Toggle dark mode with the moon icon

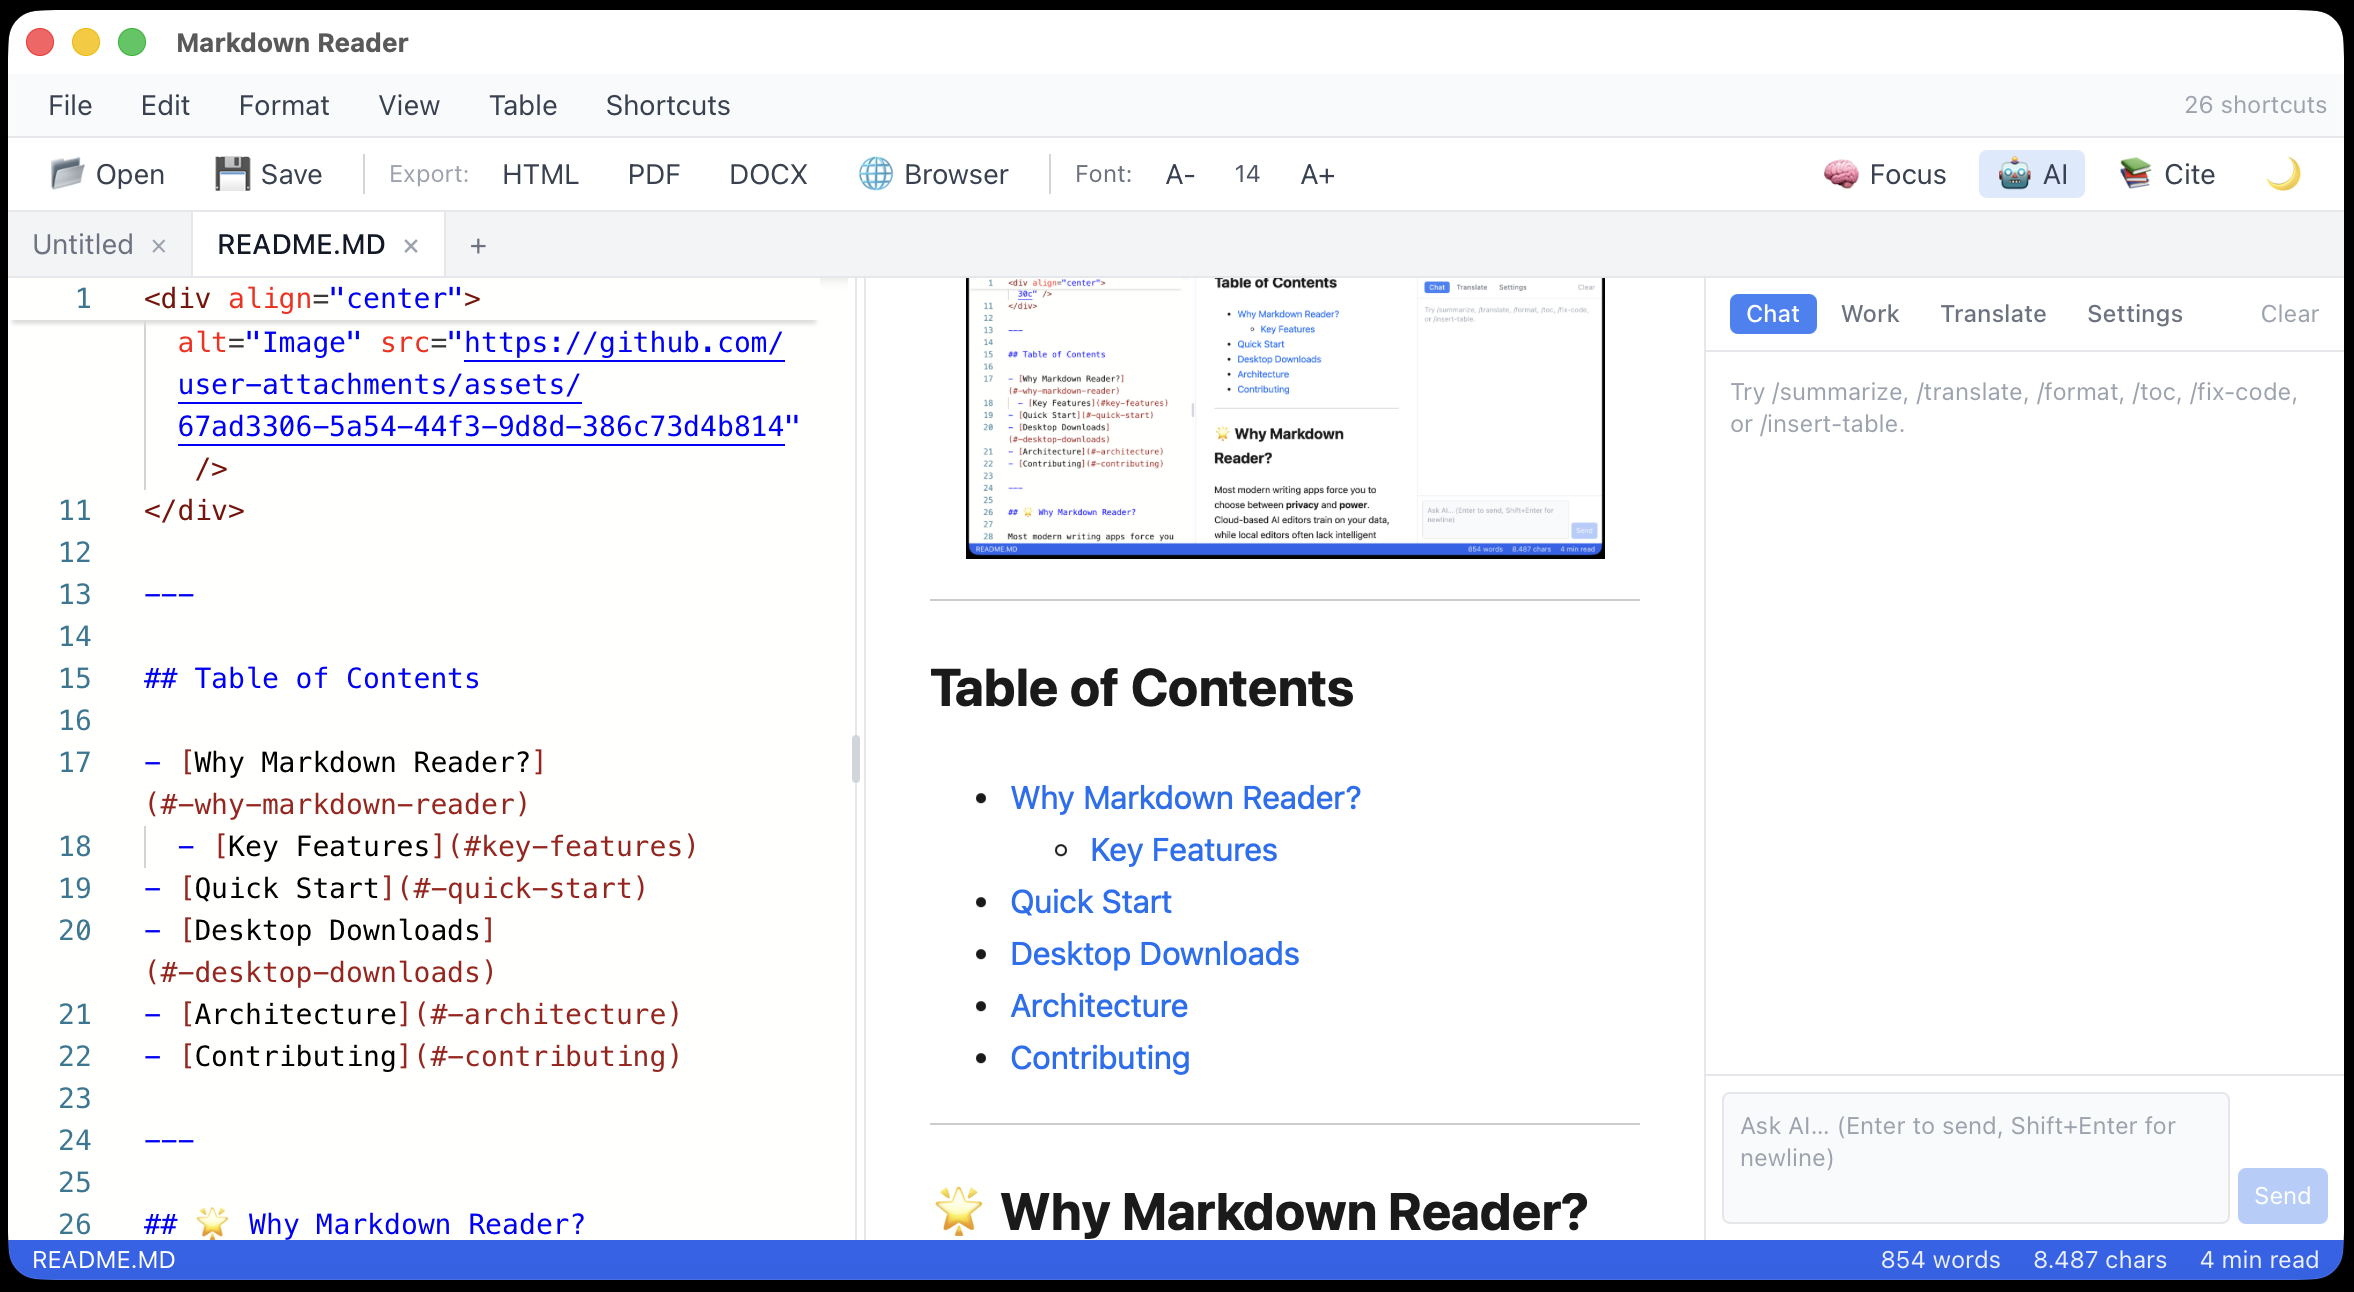tap(2283, 174)
